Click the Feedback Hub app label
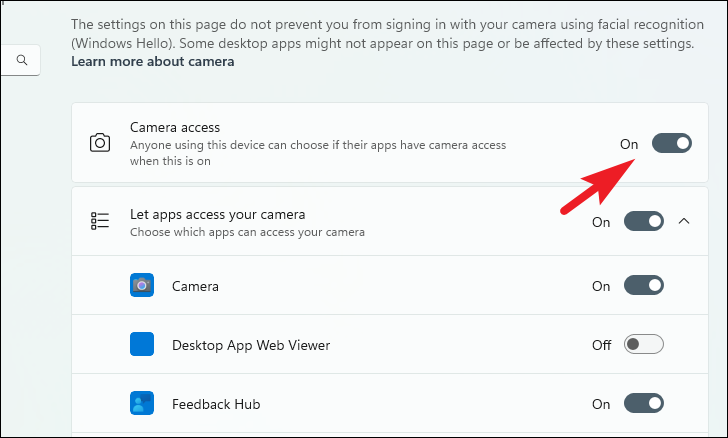728x438 pixels. pyautogui.click(x=216, y=404)
